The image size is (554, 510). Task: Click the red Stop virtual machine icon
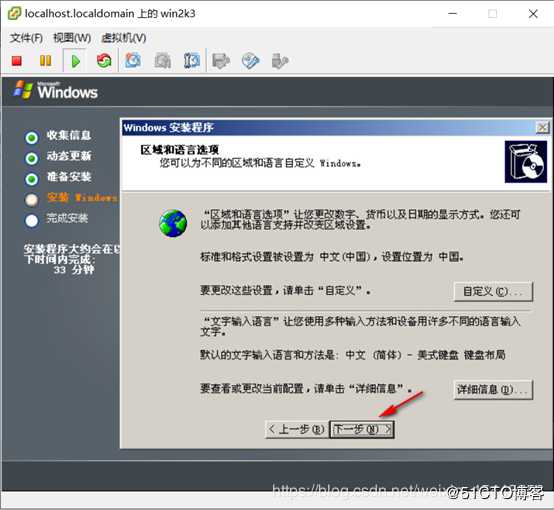coord(17,61)
